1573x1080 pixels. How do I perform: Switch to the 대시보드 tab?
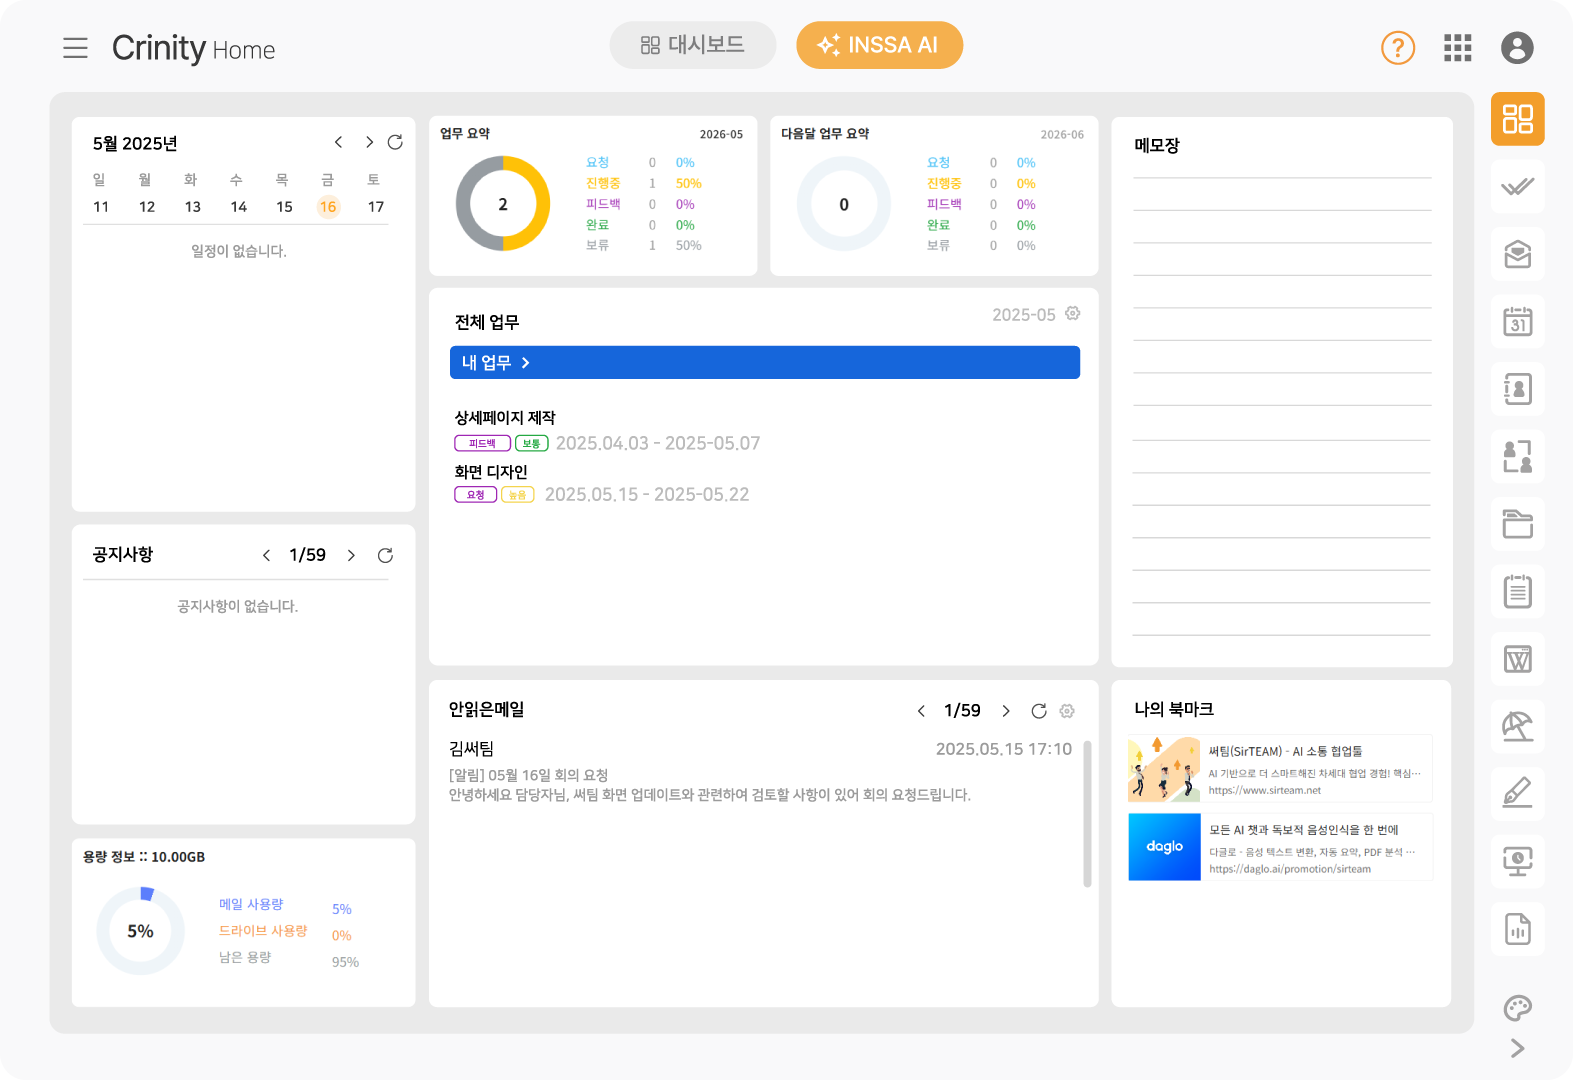(693, 45)
